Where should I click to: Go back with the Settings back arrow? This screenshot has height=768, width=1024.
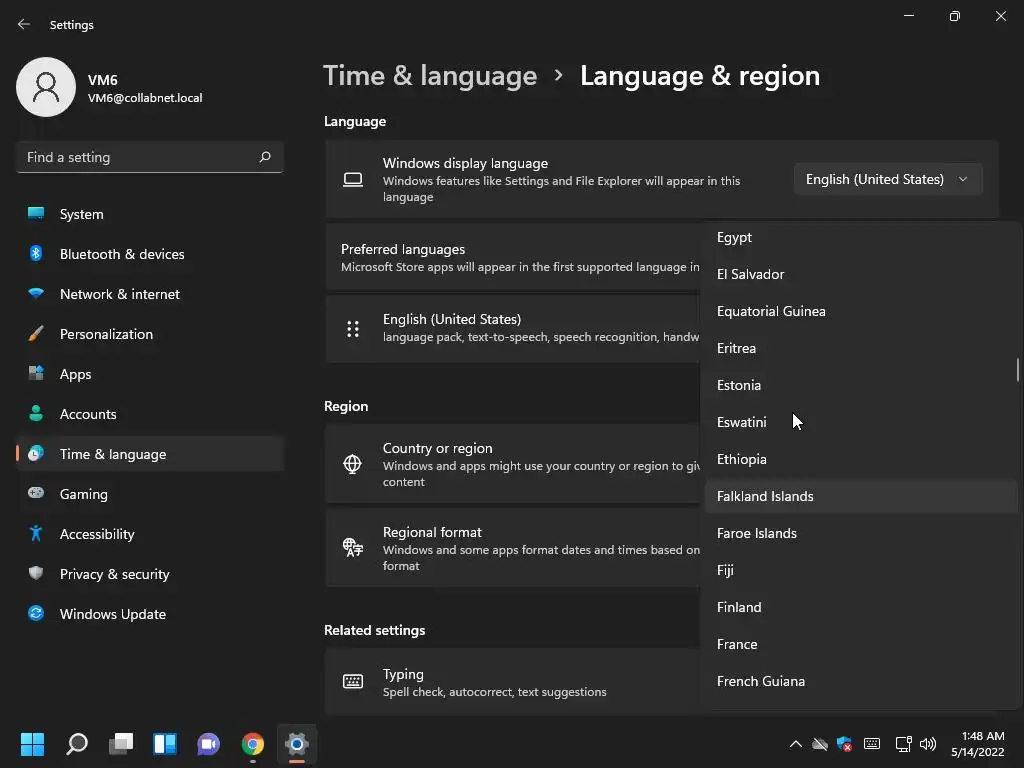pos(24,24)
